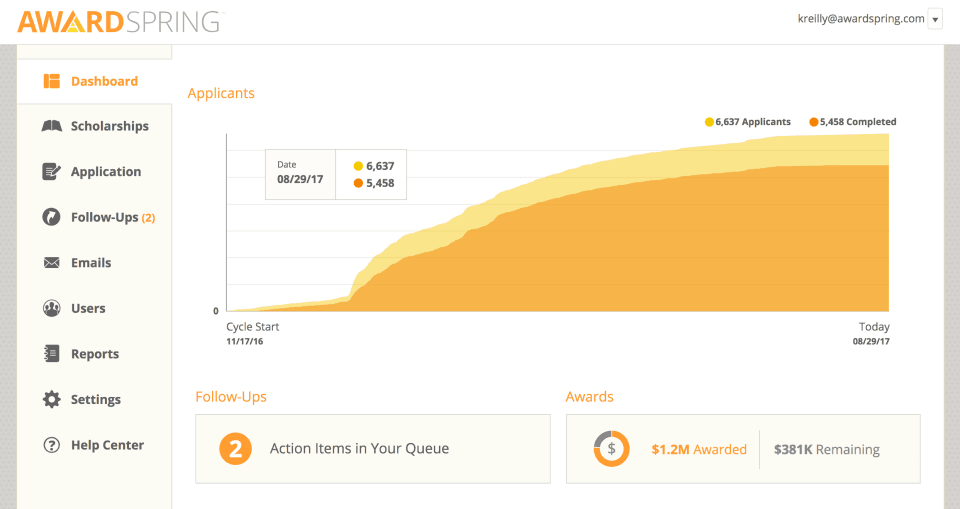Click the orange number 2 badge
Screen dimensions: 960x509
235,449
